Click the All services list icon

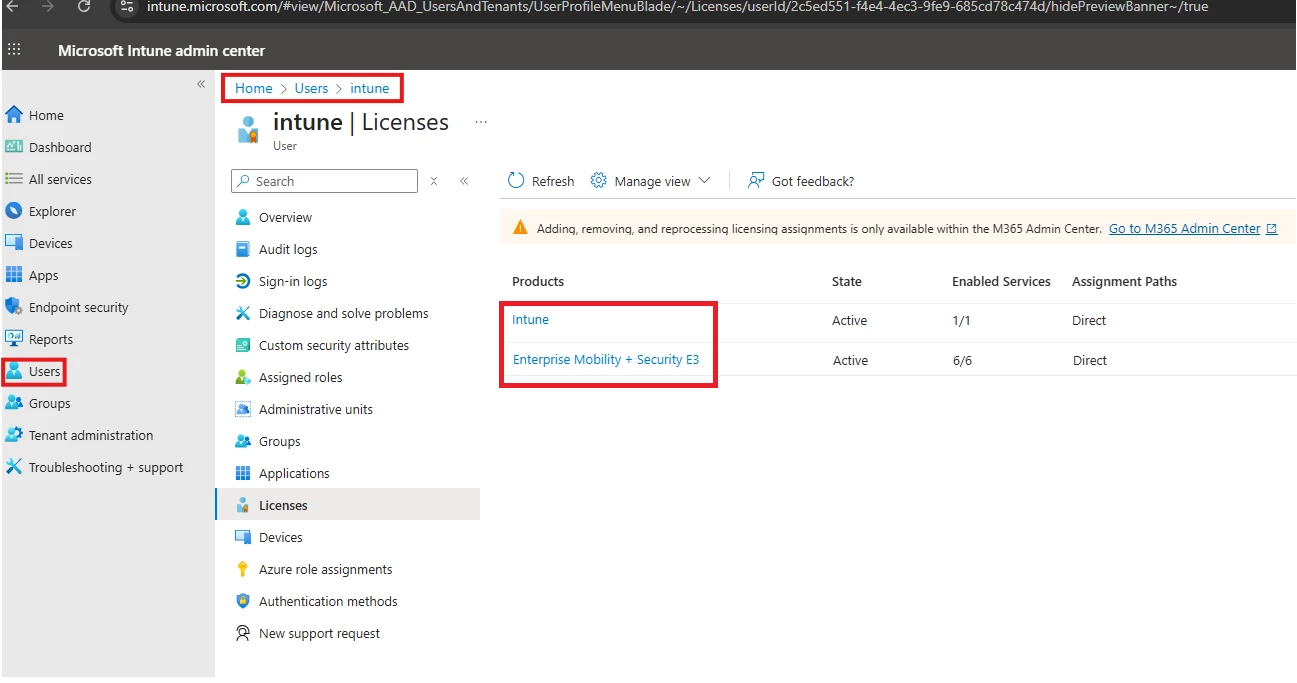point(14,179)
